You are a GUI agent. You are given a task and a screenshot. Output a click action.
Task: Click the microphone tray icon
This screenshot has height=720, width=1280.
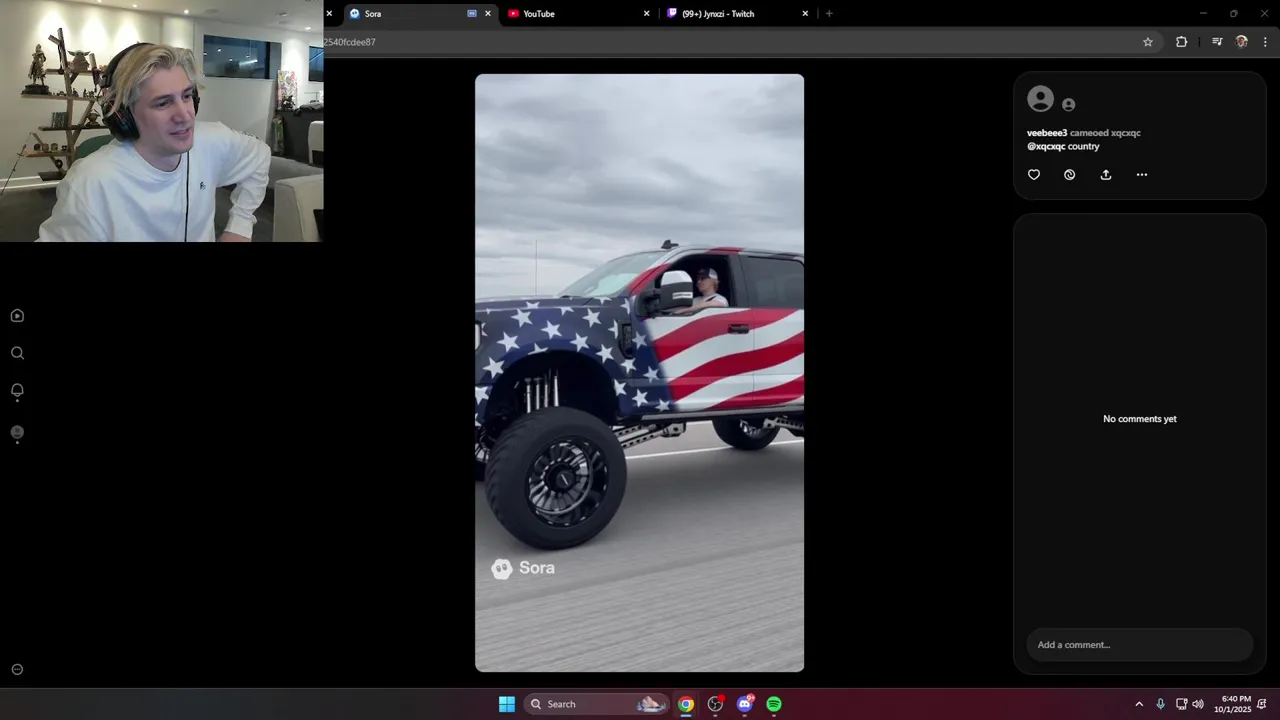tap(1160, 704)
